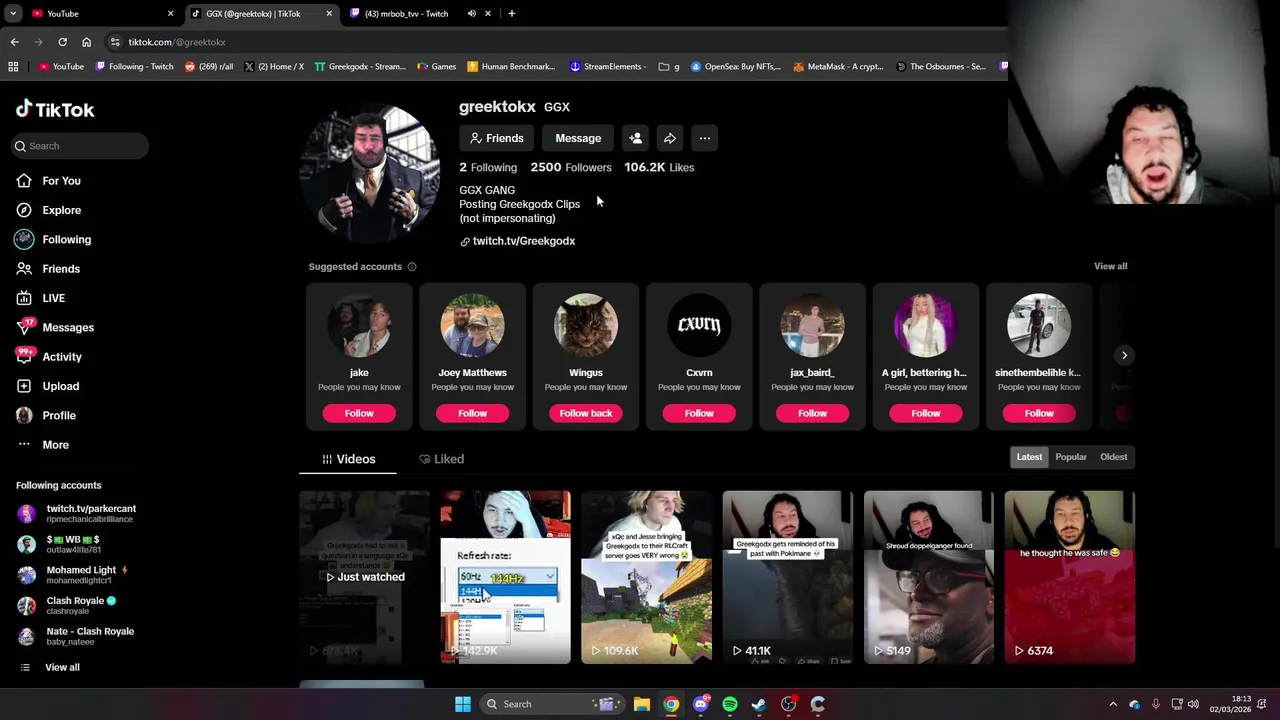Click the TikTok logo
Image resolution: width=1280 pixels, height=720 pixels.
pyautogui.click(x=55, y=109)
